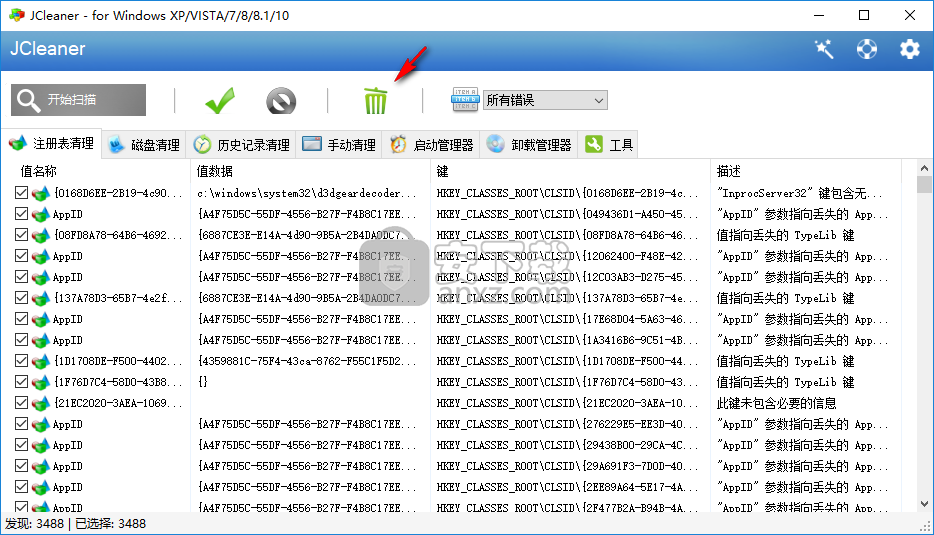This screenshot has width=934, height=535.
Task: Toggle checkbox of AppID row with key {12062400-F48E
Action: click(21, 256)
